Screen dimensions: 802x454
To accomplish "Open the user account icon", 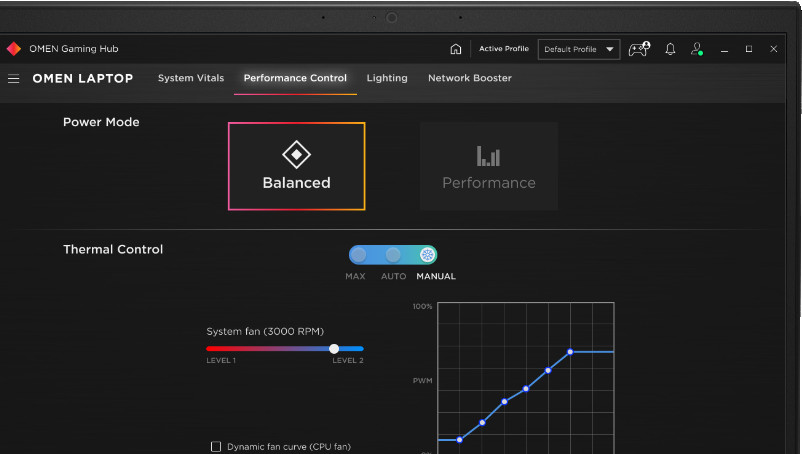I will point(697,49).
